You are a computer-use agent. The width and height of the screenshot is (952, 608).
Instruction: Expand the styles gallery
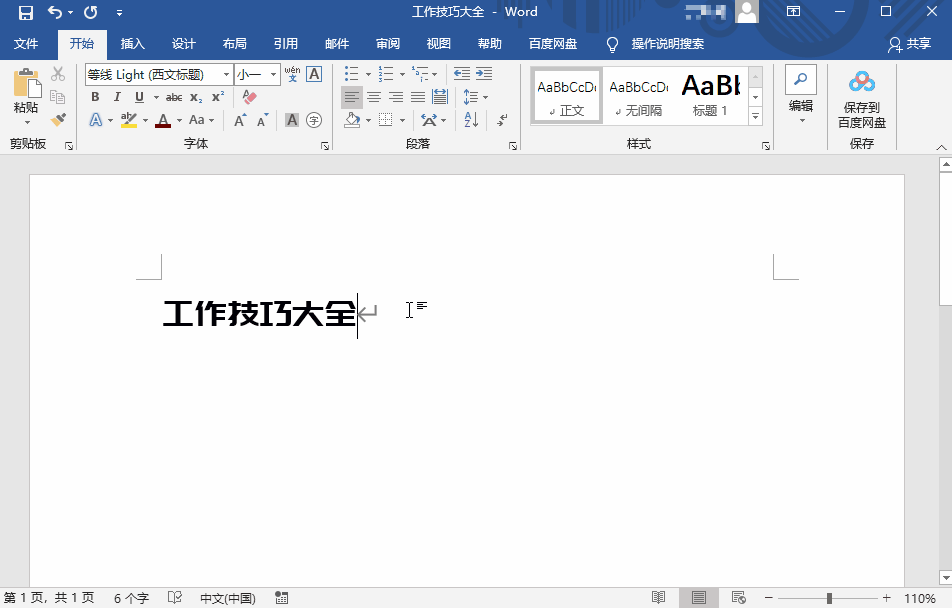[x=755, y=116]
